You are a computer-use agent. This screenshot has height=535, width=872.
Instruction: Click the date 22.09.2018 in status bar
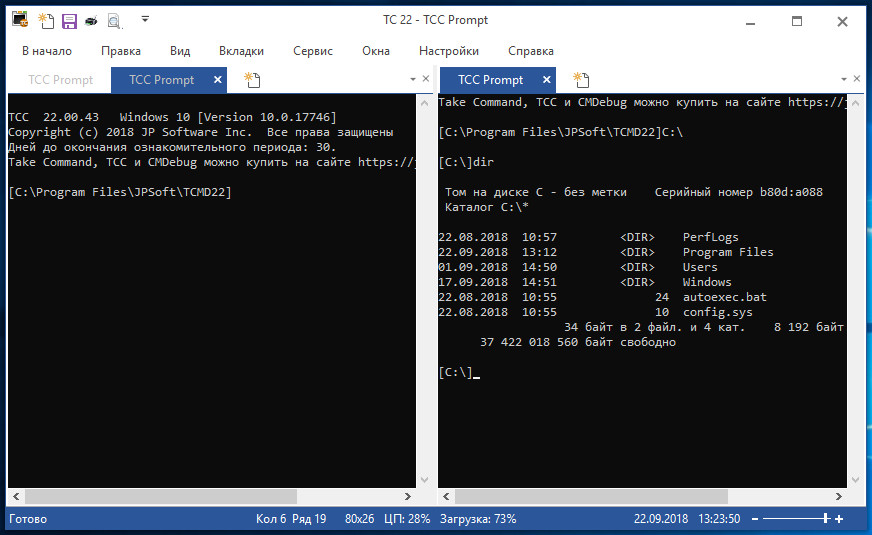pyautogui.click(x=661, y=519)
